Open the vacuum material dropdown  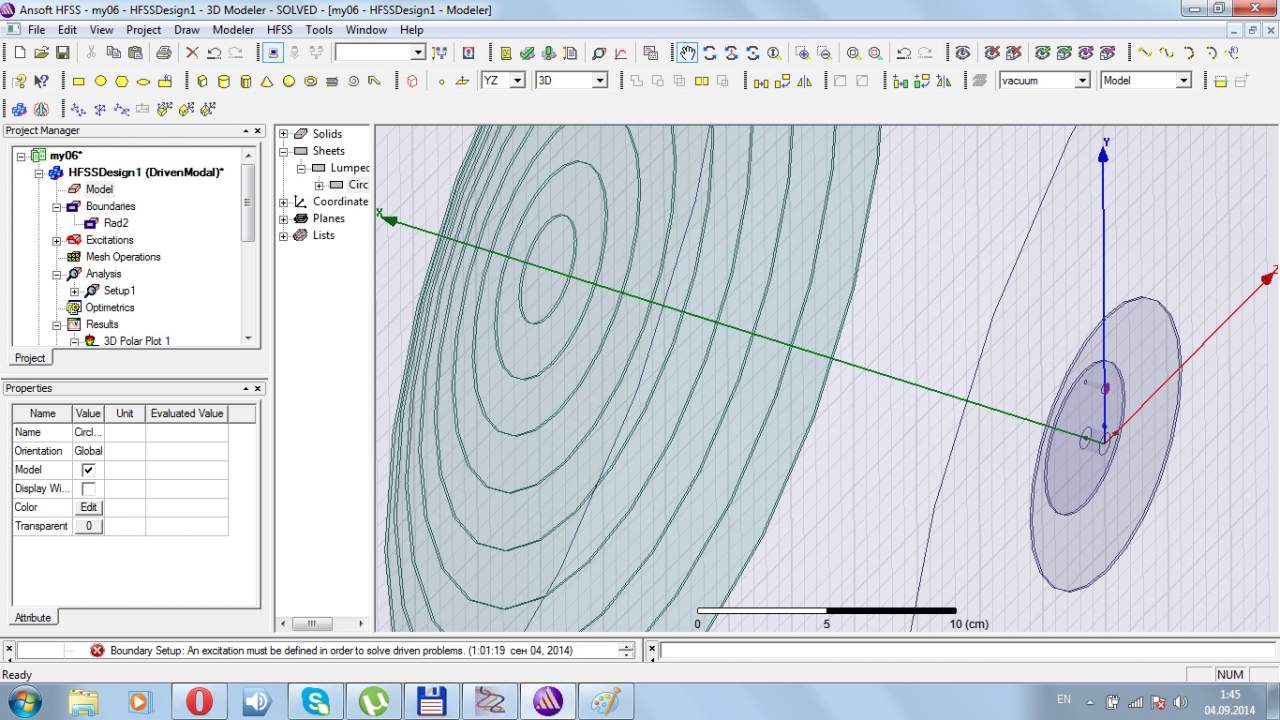point(1082,81)
